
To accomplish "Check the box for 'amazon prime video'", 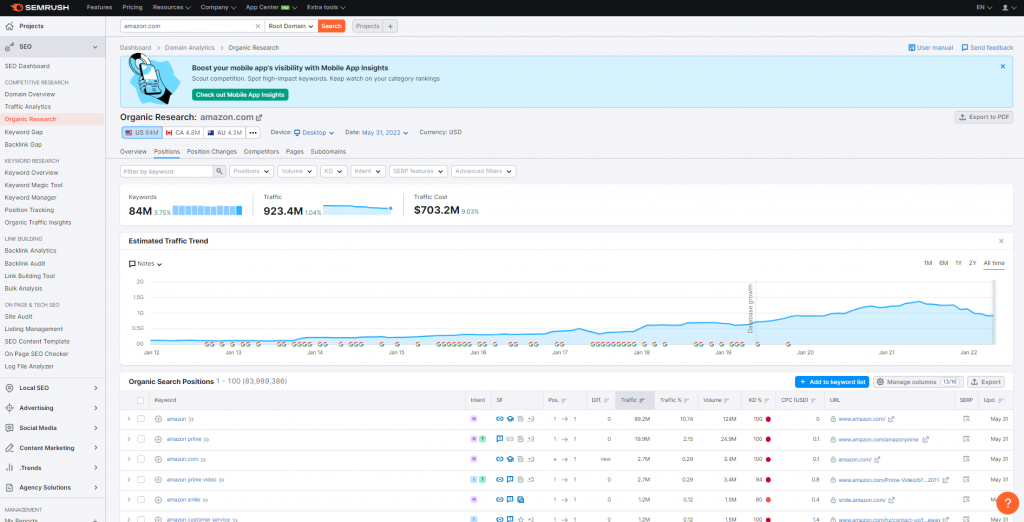I will 140,480.
